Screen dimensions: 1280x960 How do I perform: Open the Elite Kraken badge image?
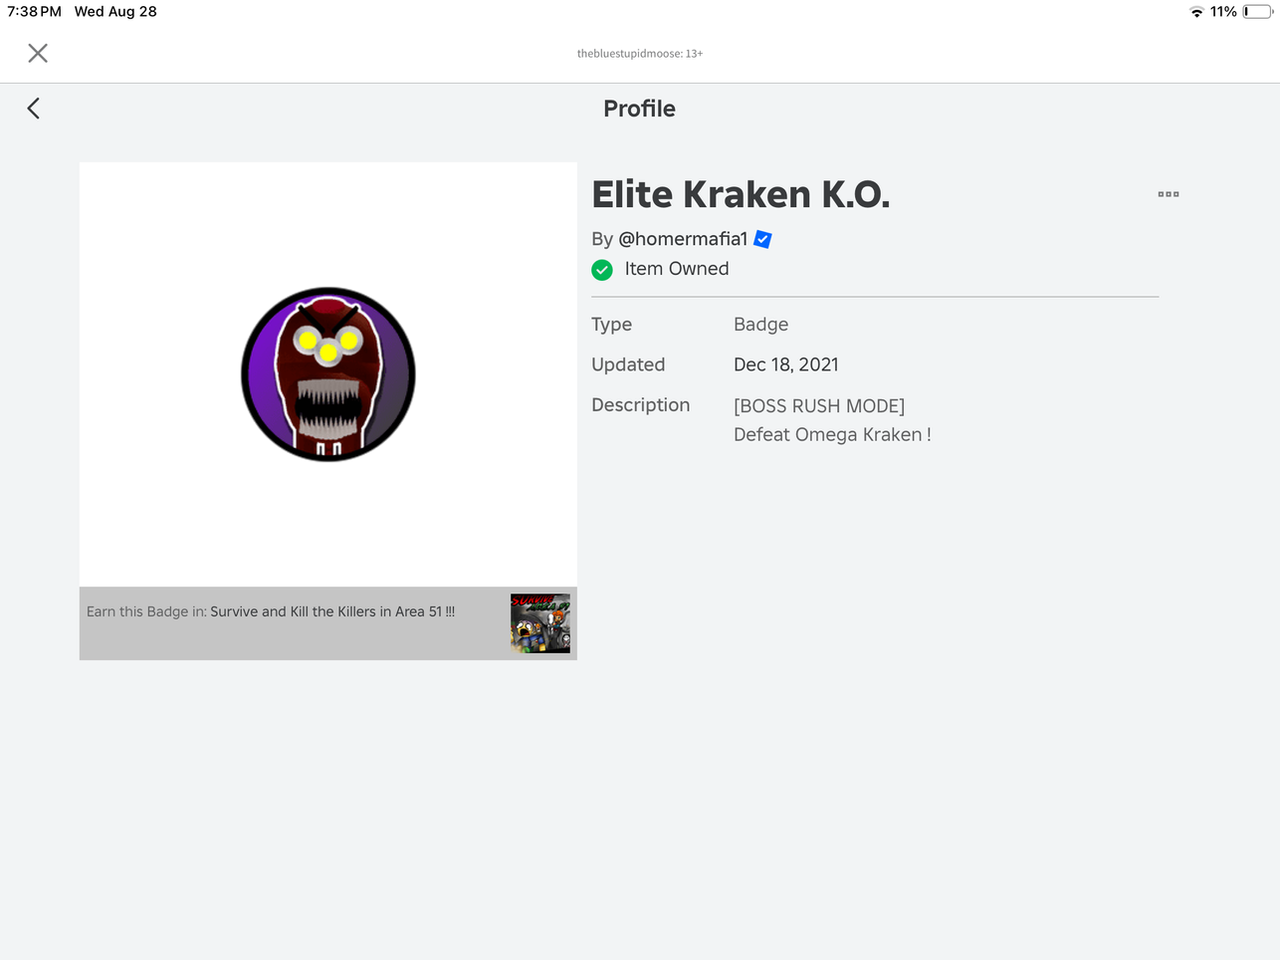328,374
